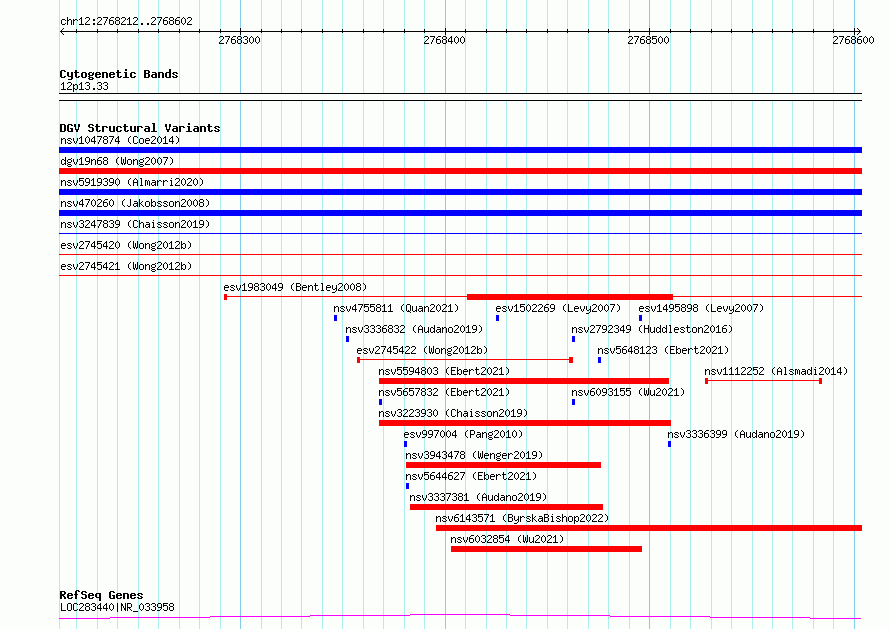Click the red bar under nsv3337381
This screenshot has width=890, height=629.
coord(506,507)
